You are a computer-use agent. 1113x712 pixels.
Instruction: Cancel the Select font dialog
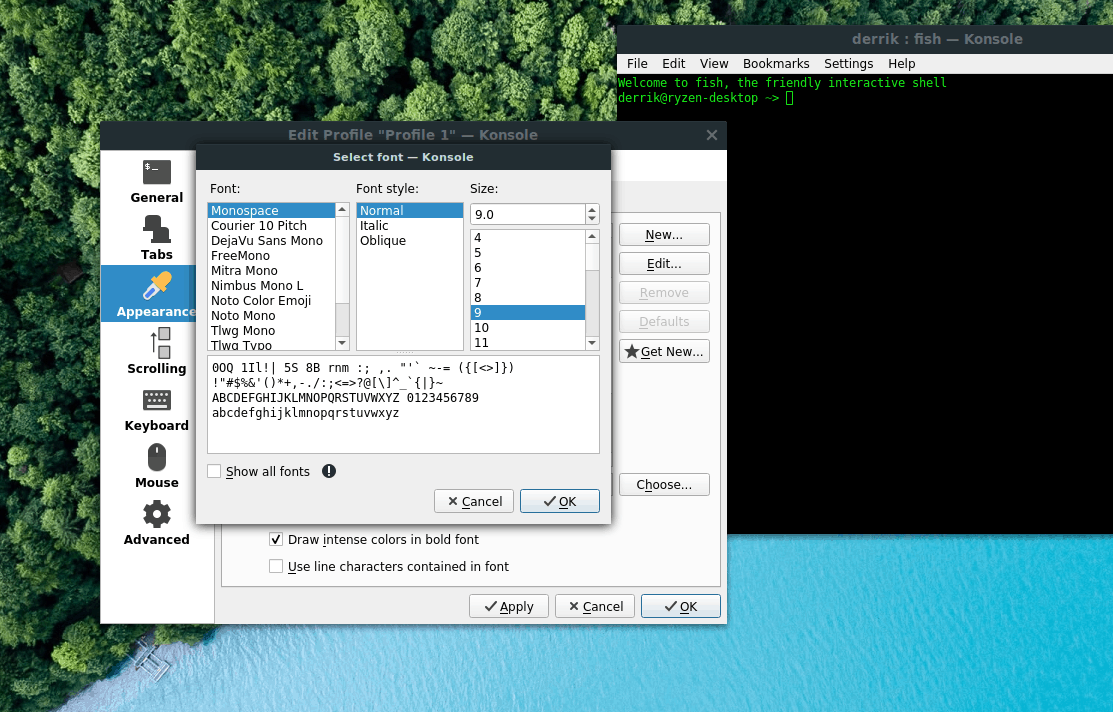click(x=473, y=501)
